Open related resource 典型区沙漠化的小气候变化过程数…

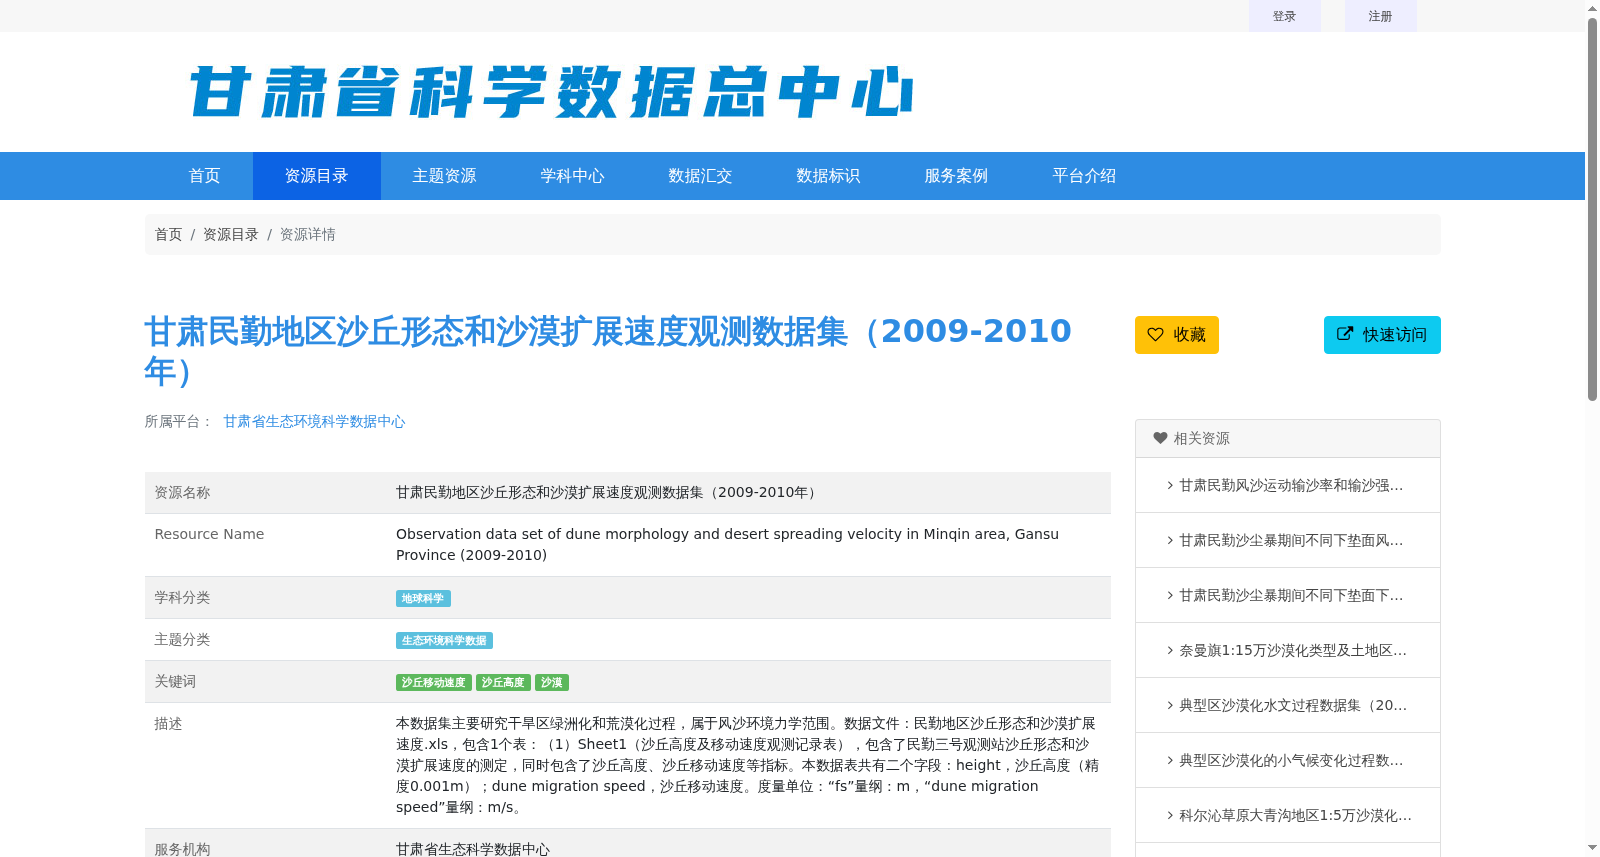tap(1291, 760)
